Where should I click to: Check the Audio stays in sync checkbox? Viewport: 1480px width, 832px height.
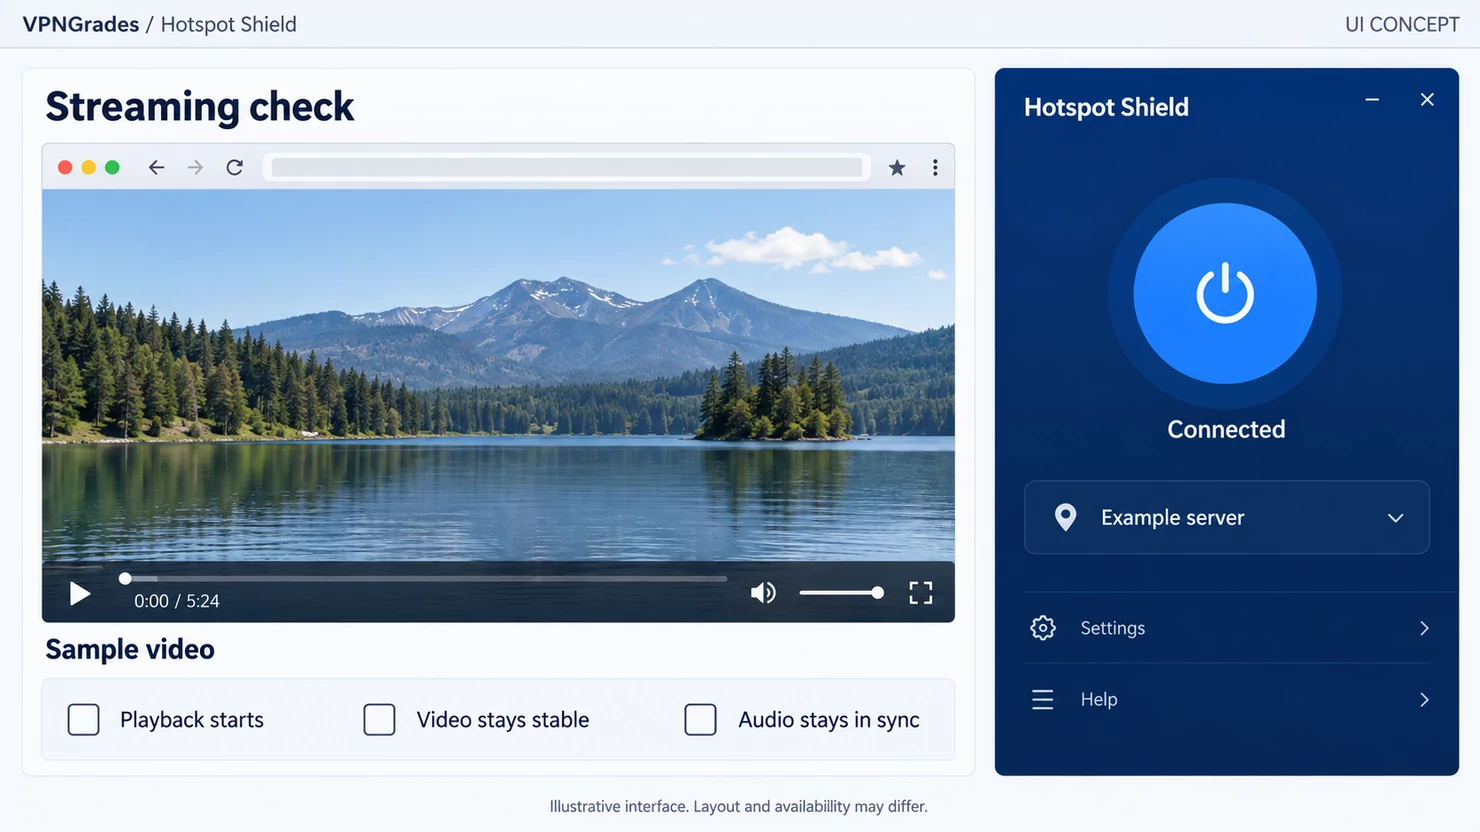[x=700, y=719]
